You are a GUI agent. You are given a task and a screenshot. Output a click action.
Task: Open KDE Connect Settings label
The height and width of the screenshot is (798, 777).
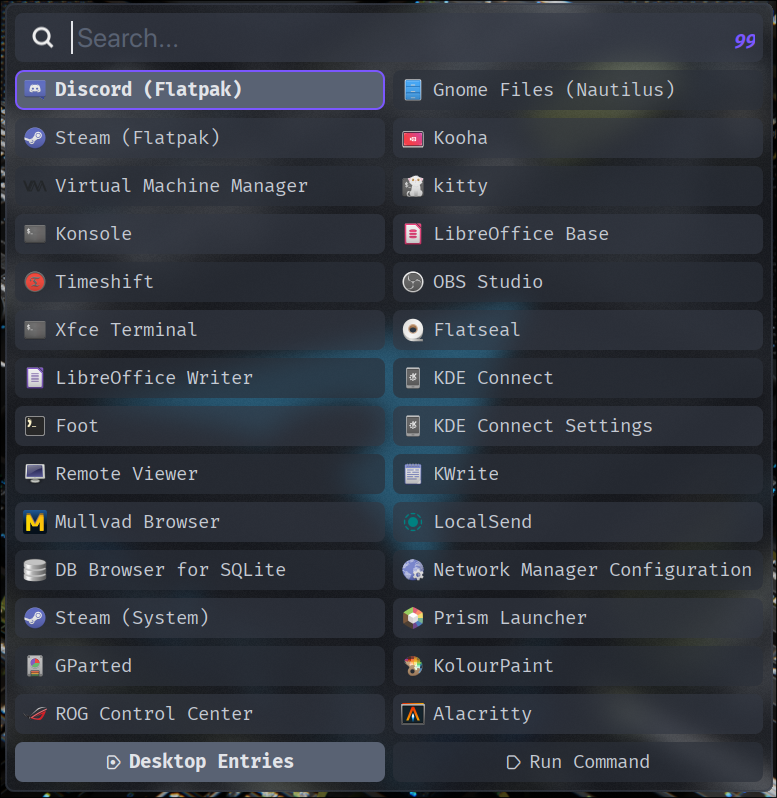click(543, 426)
